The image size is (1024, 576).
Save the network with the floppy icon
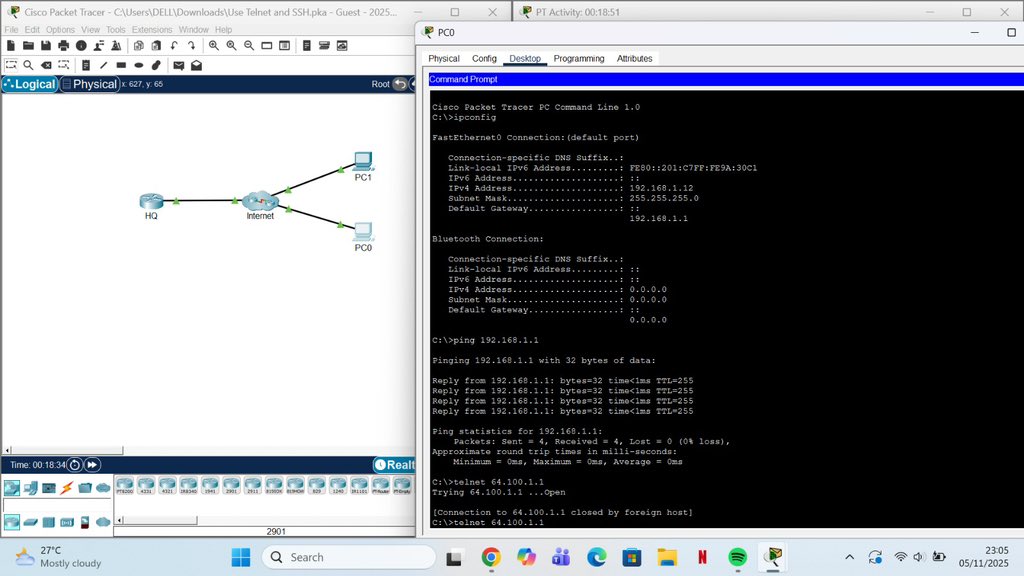click(x=46, y=46)
